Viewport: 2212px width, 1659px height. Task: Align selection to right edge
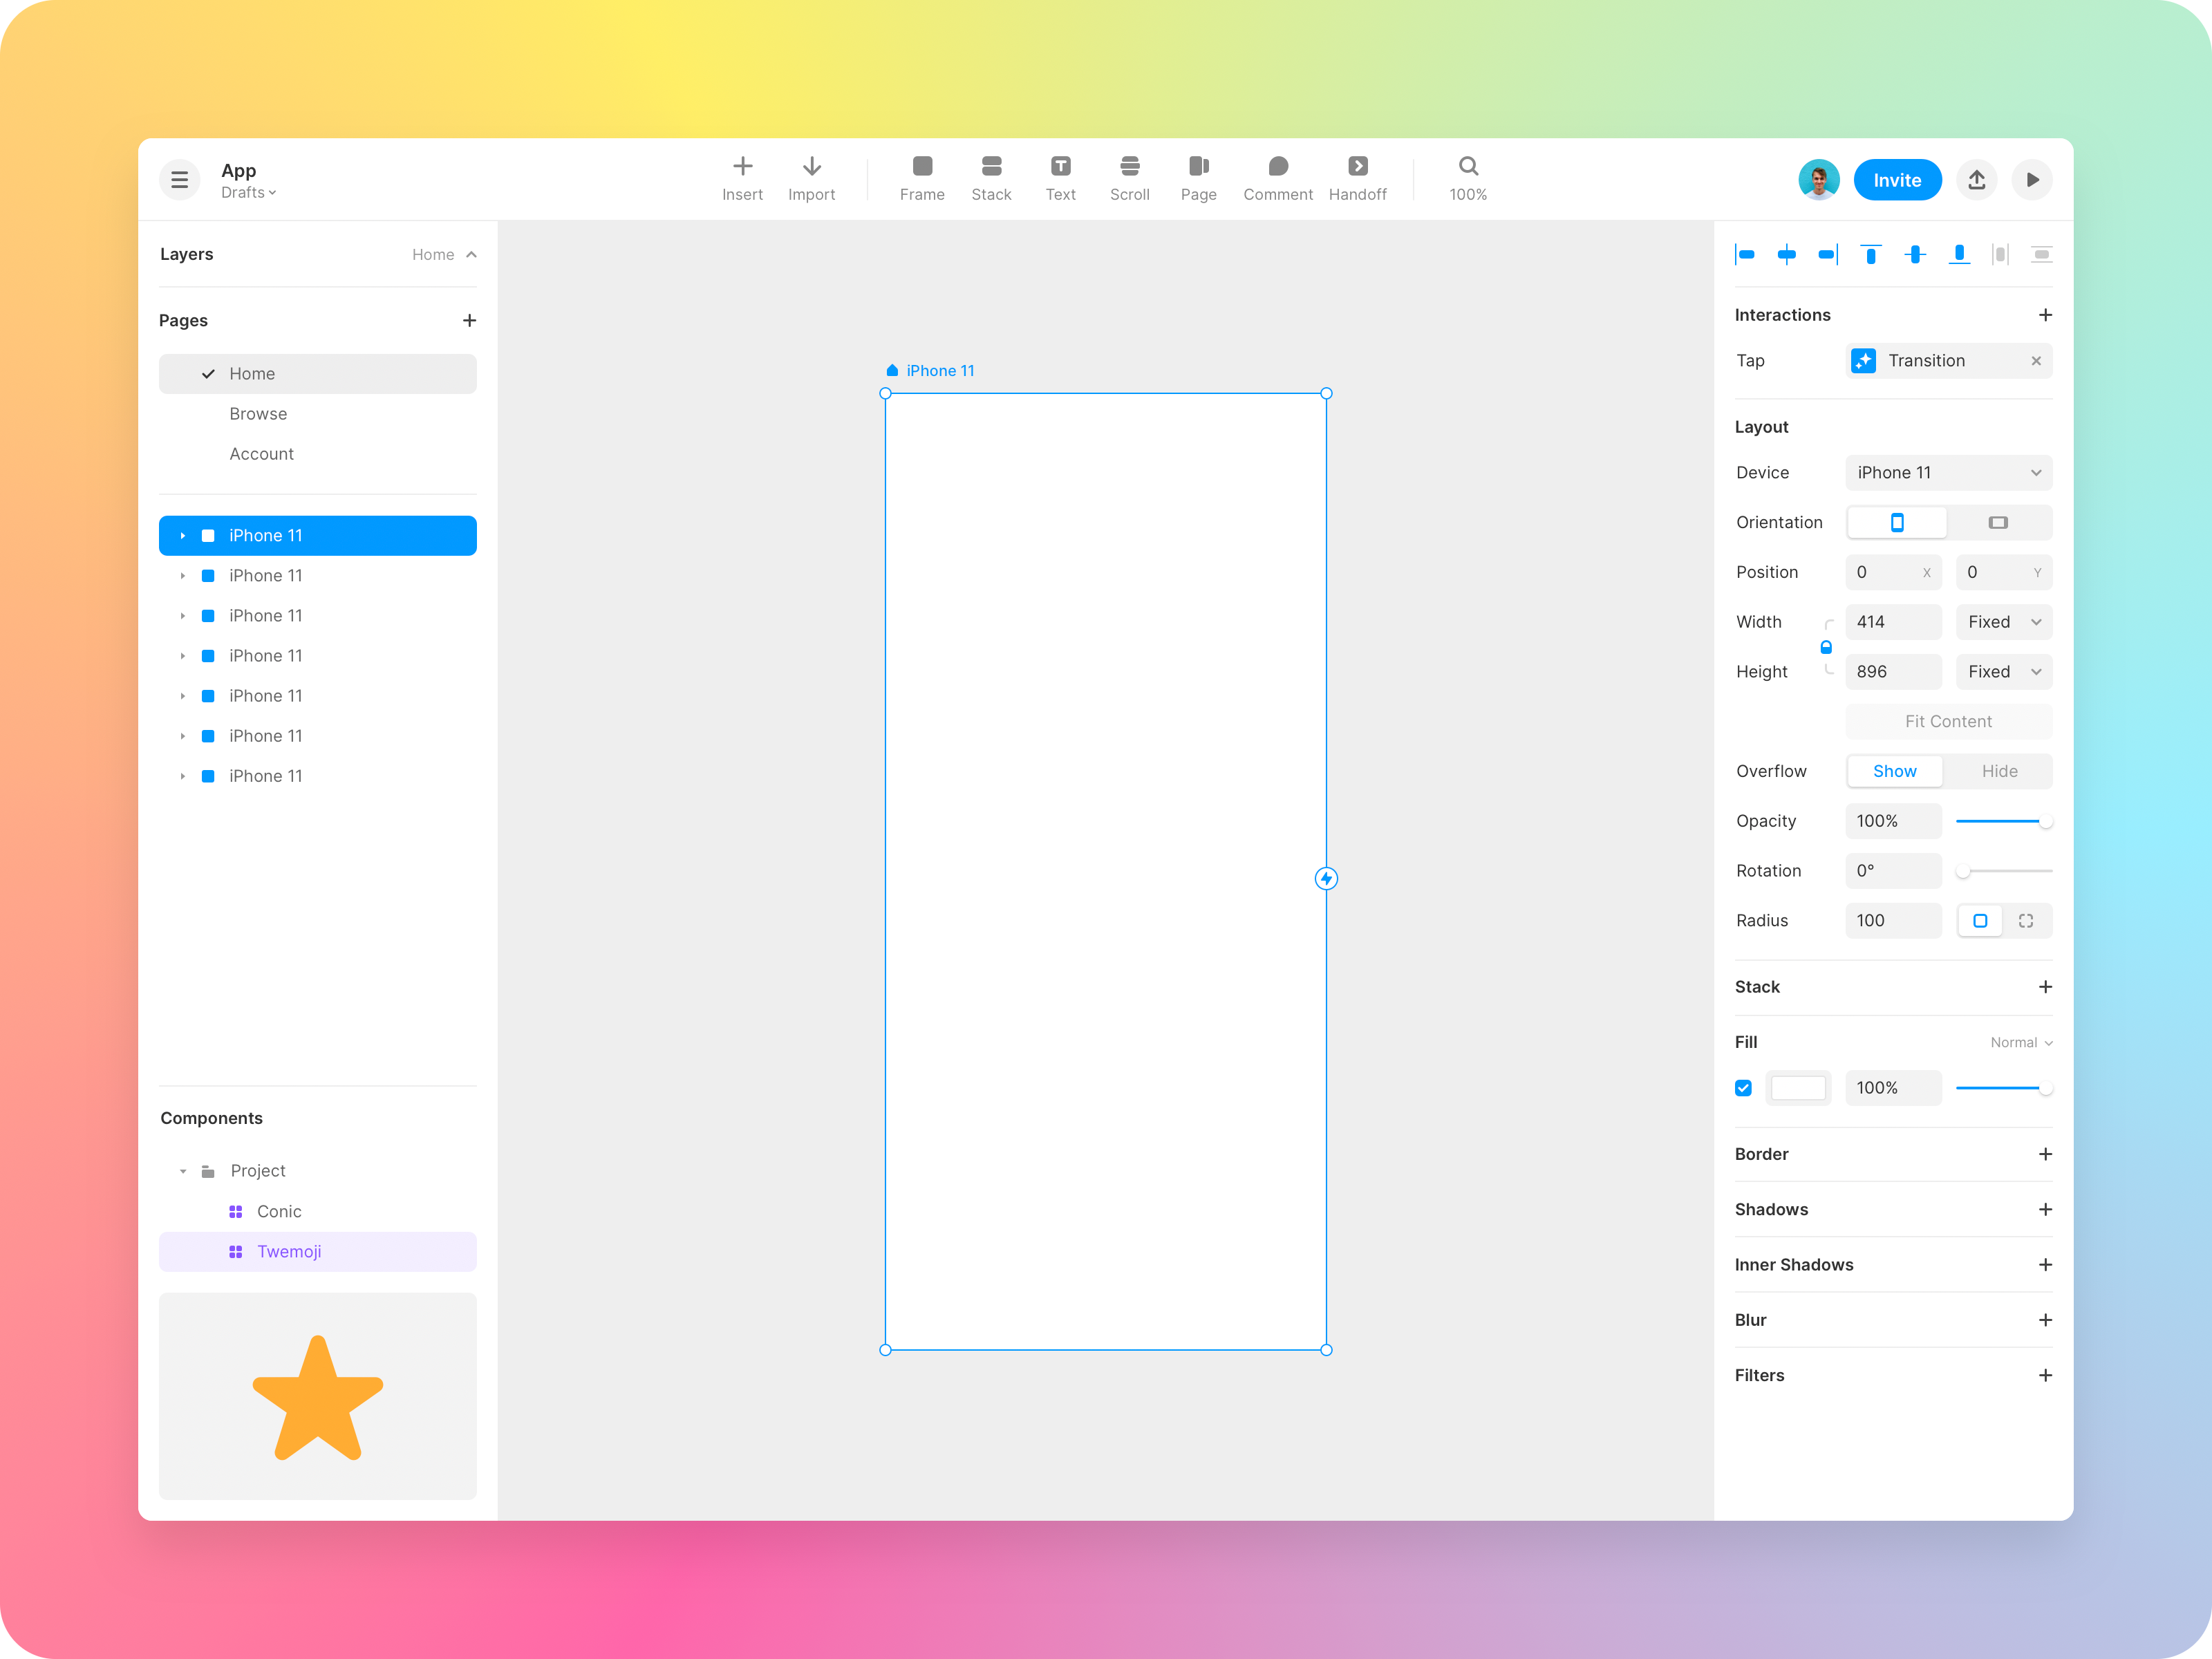pos(1828,255)
